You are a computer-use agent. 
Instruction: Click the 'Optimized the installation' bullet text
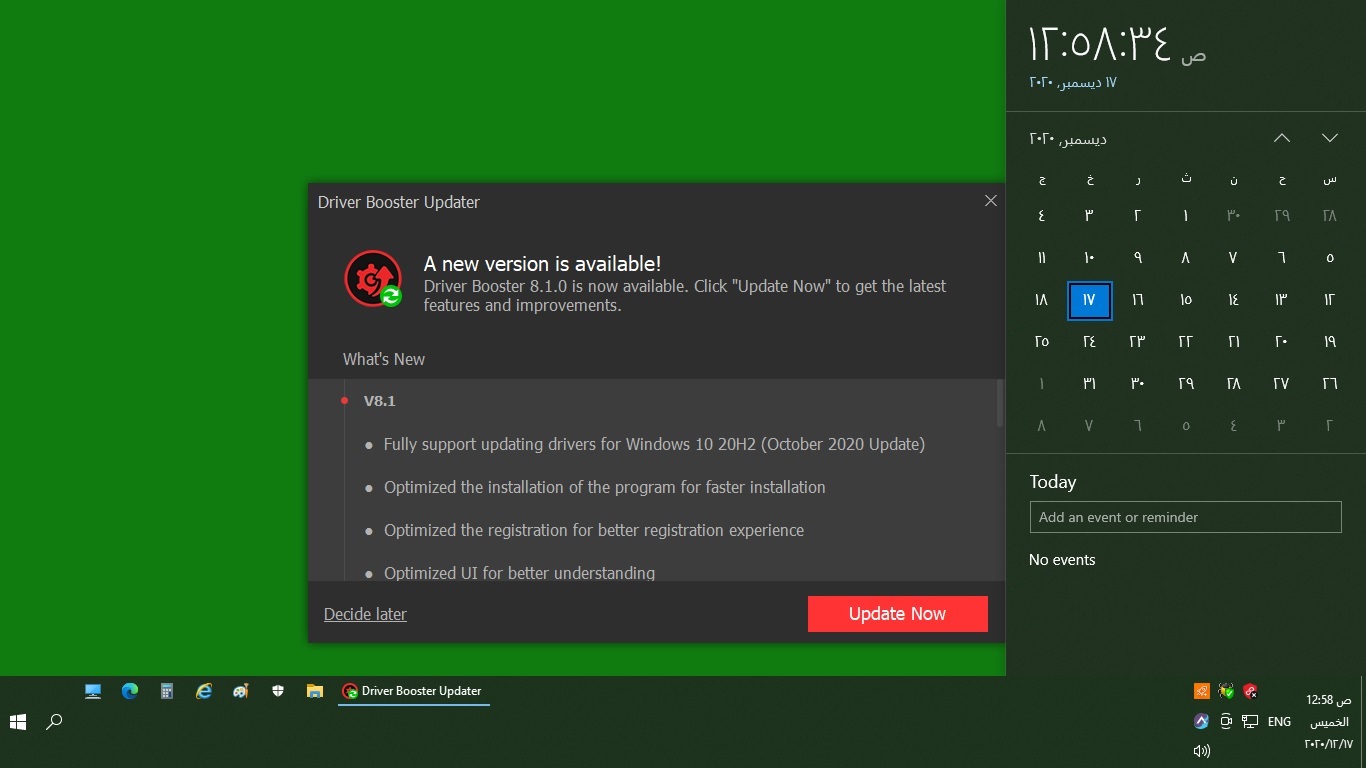[x=605, y=487]
